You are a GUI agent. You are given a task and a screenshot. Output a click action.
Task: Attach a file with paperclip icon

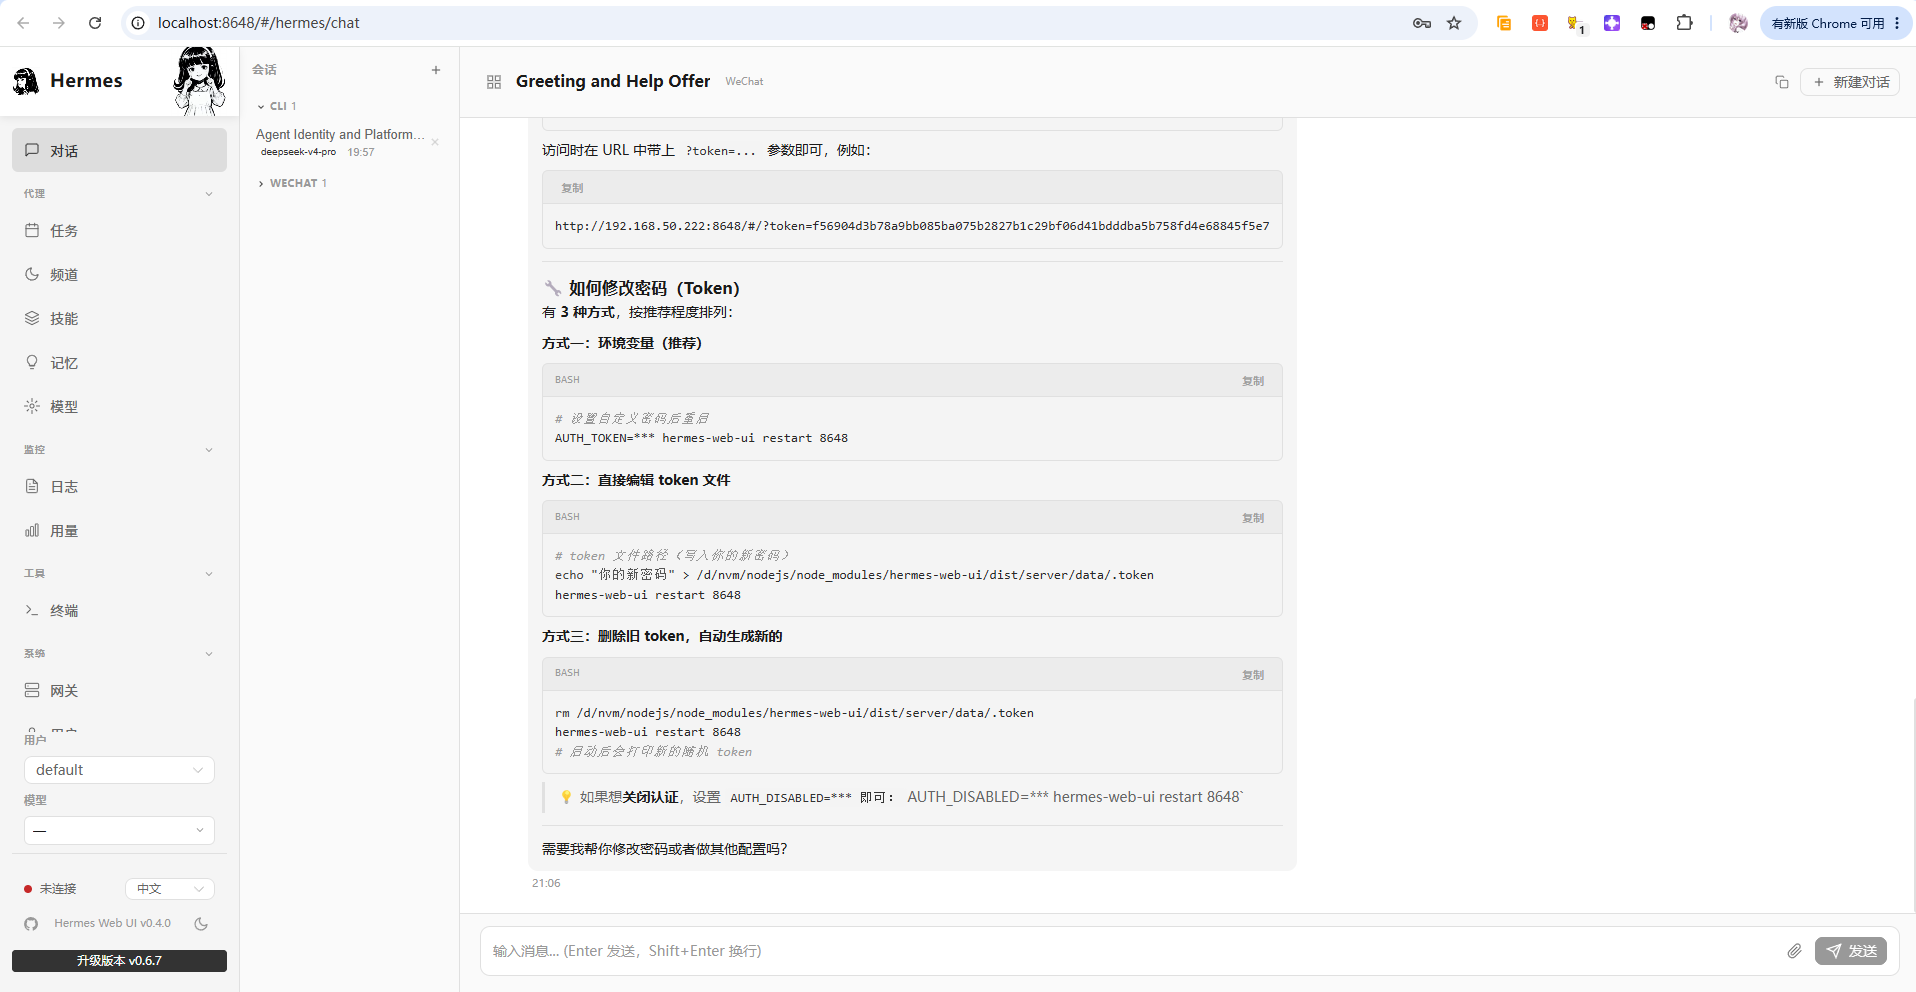click(x=1795, y=951)
